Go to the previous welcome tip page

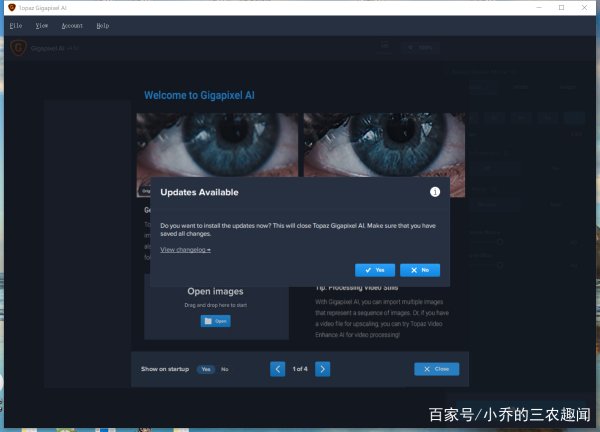(x=278, y=369)
